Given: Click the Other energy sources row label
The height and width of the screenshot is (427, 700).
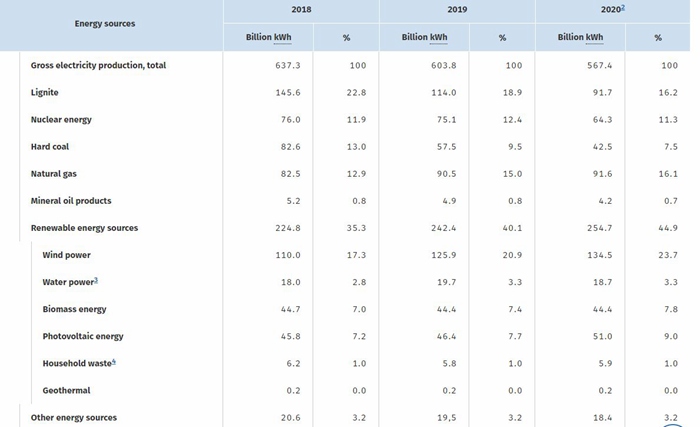Looking at the screenshot, I should (74, 418).
